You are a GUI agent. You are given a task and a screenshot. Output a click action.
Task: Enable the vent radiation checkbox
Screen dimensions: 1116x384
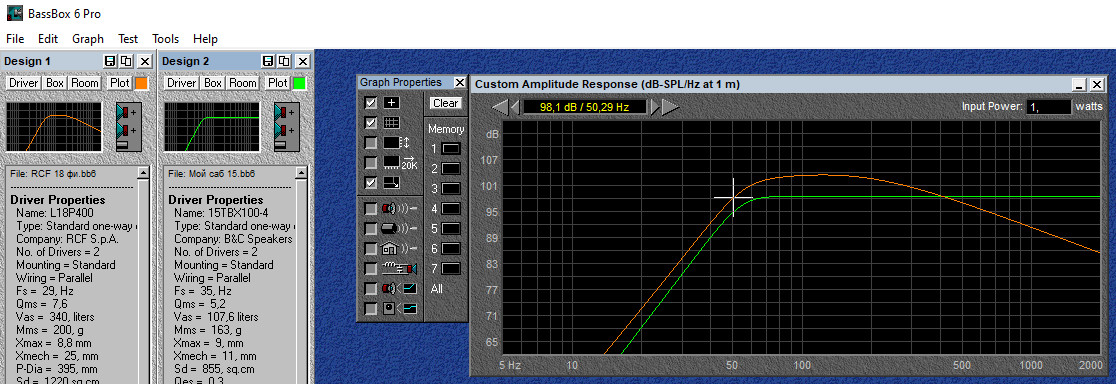click(371, 229)
